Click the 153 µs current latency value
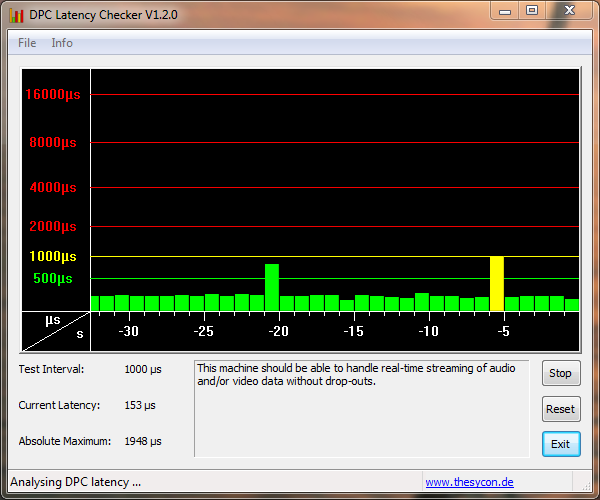This screenshot has height=500, width=600. (x=140, y=406)
